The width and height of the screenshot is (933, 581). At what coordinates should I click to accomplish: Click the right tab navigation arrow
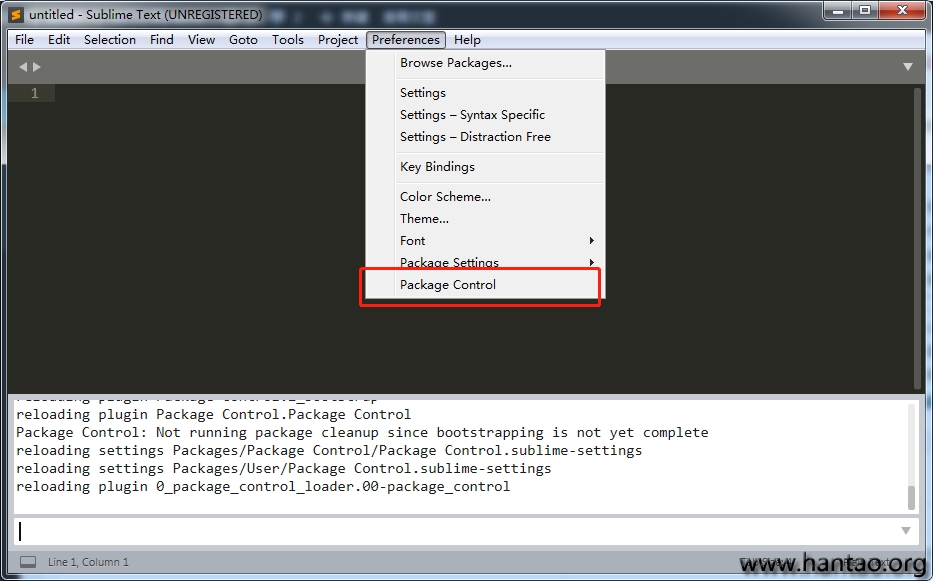tap(38, 67)
